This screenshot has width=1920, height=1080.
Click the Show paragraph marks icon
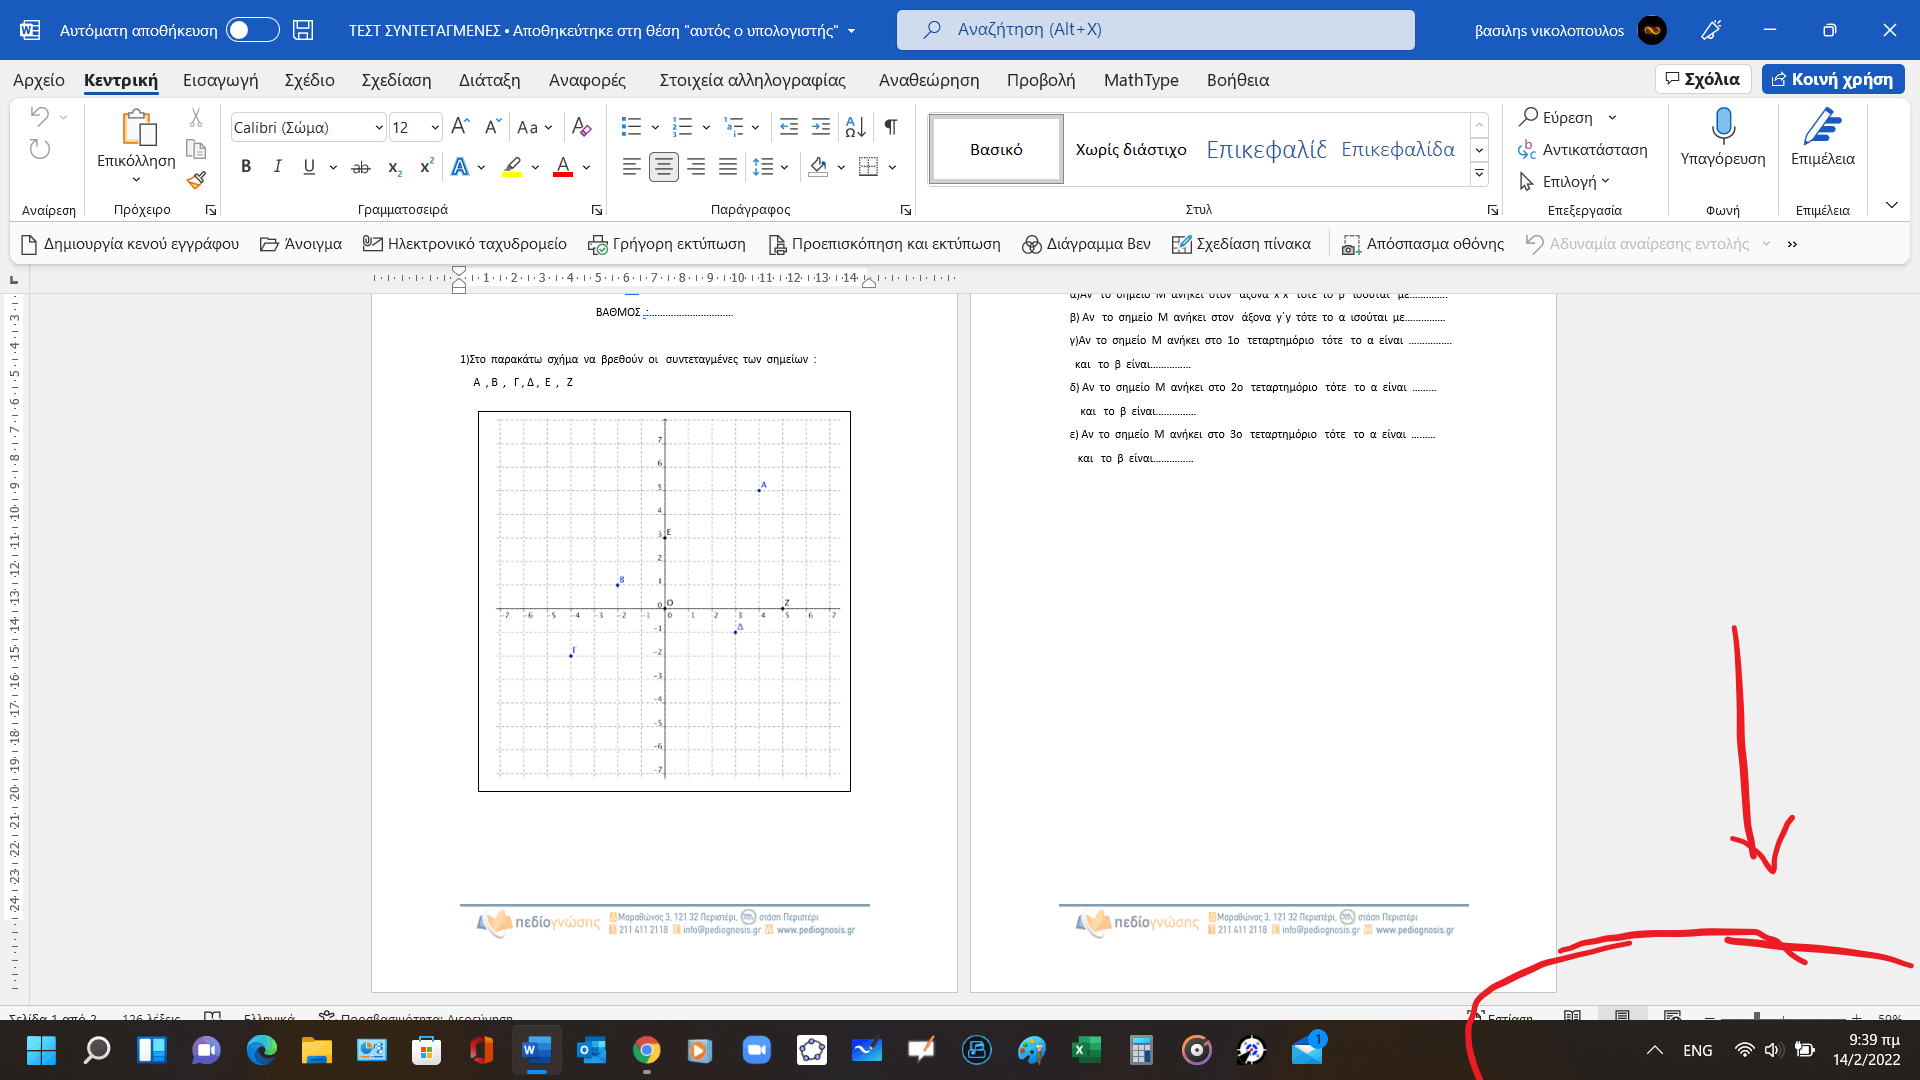pyautogui.click(x=890, y=127)
